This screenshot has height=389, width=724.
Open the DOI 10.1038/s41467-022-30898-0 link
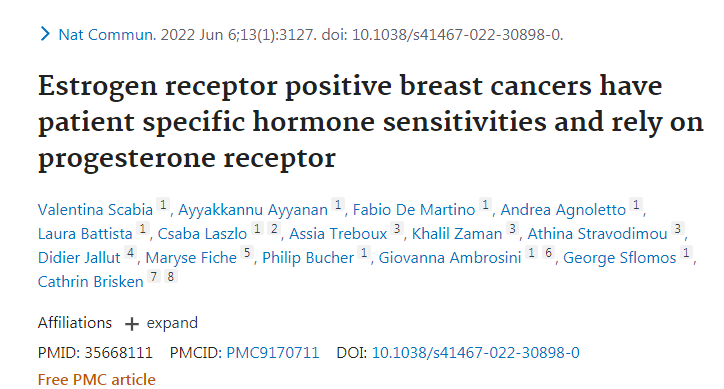click(x=476, y=353)
